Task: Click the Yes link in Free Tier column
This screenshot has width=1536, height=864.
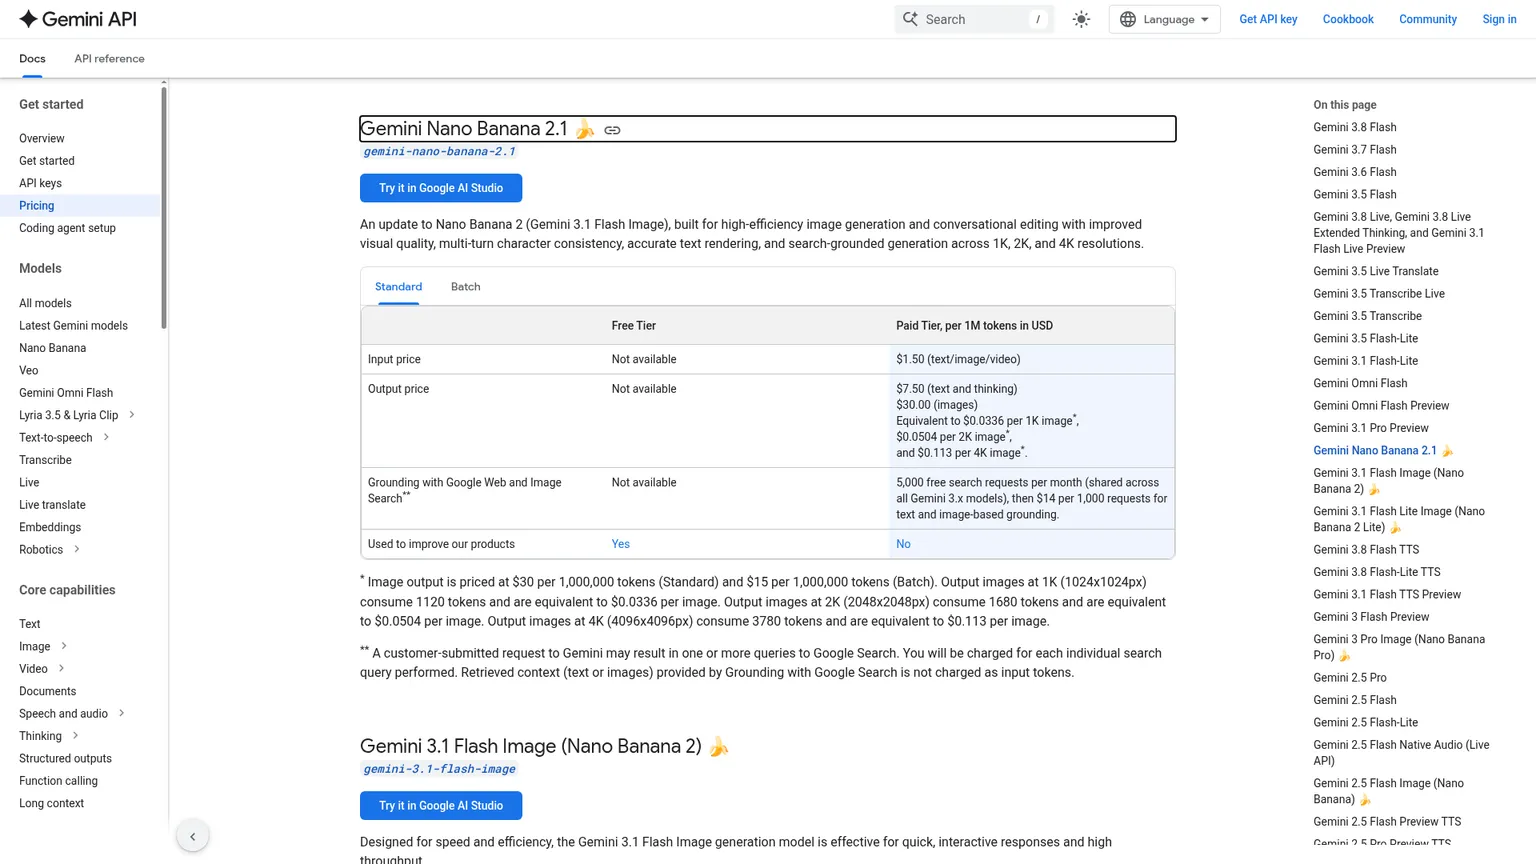Action: click(621, 544)
